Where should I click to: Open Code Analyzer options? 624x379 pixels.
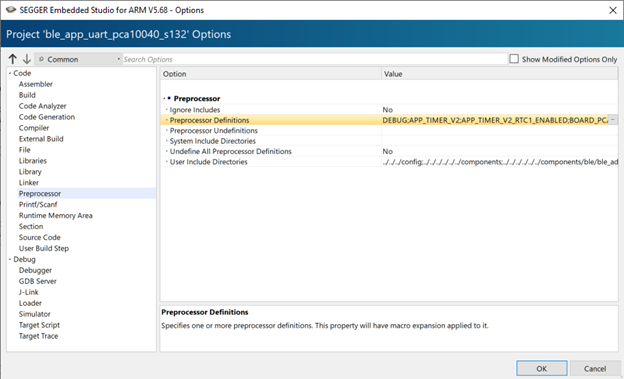click(x=43, y=106)
